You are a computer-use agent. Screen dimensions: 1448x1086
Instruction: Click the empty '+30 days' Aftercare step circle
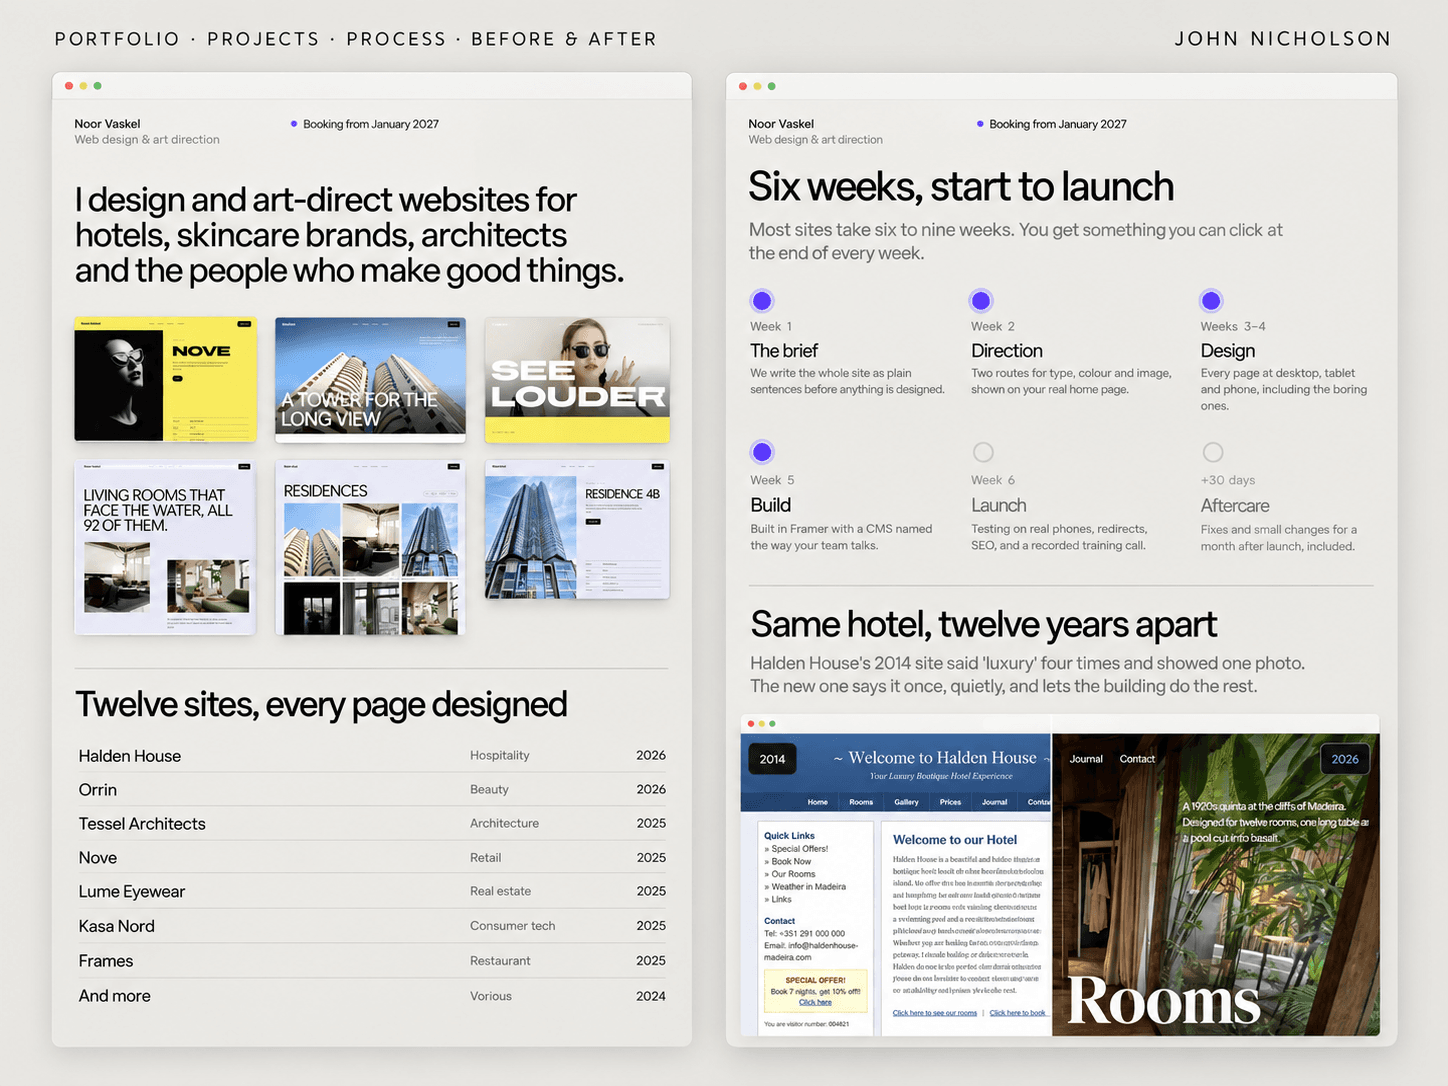pos(1213,452)
